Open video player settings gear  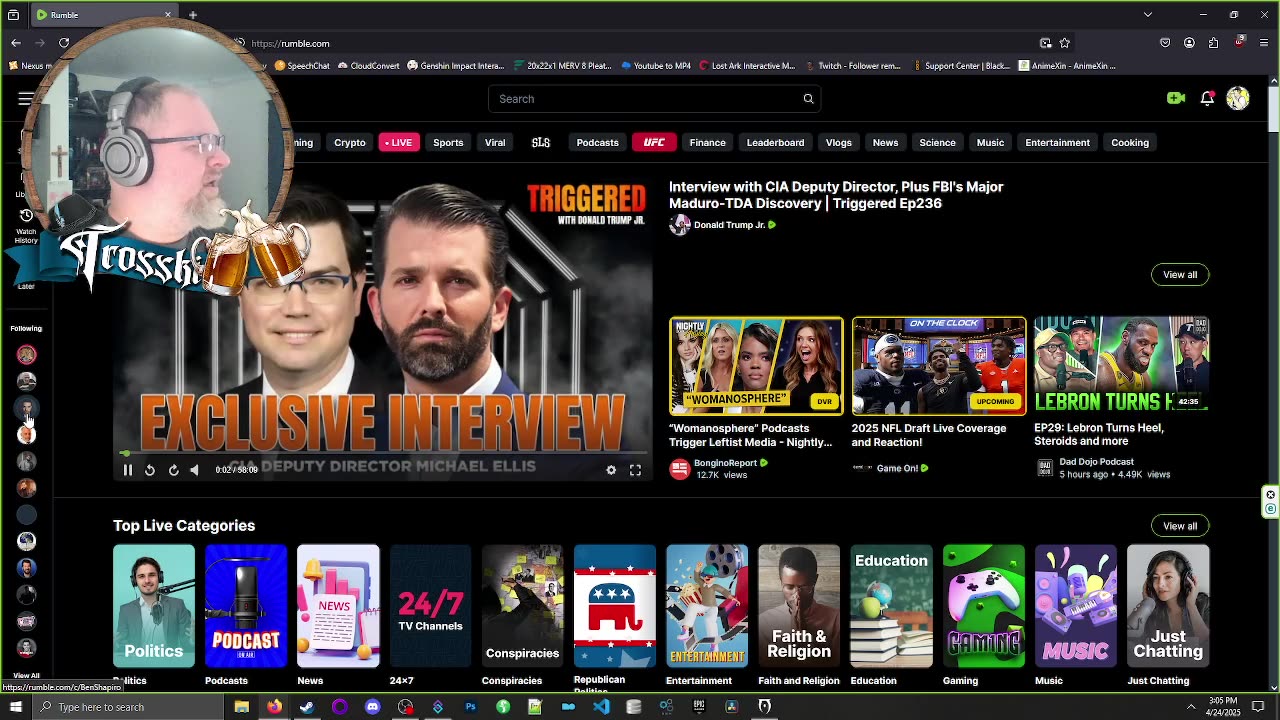(611, 470)
